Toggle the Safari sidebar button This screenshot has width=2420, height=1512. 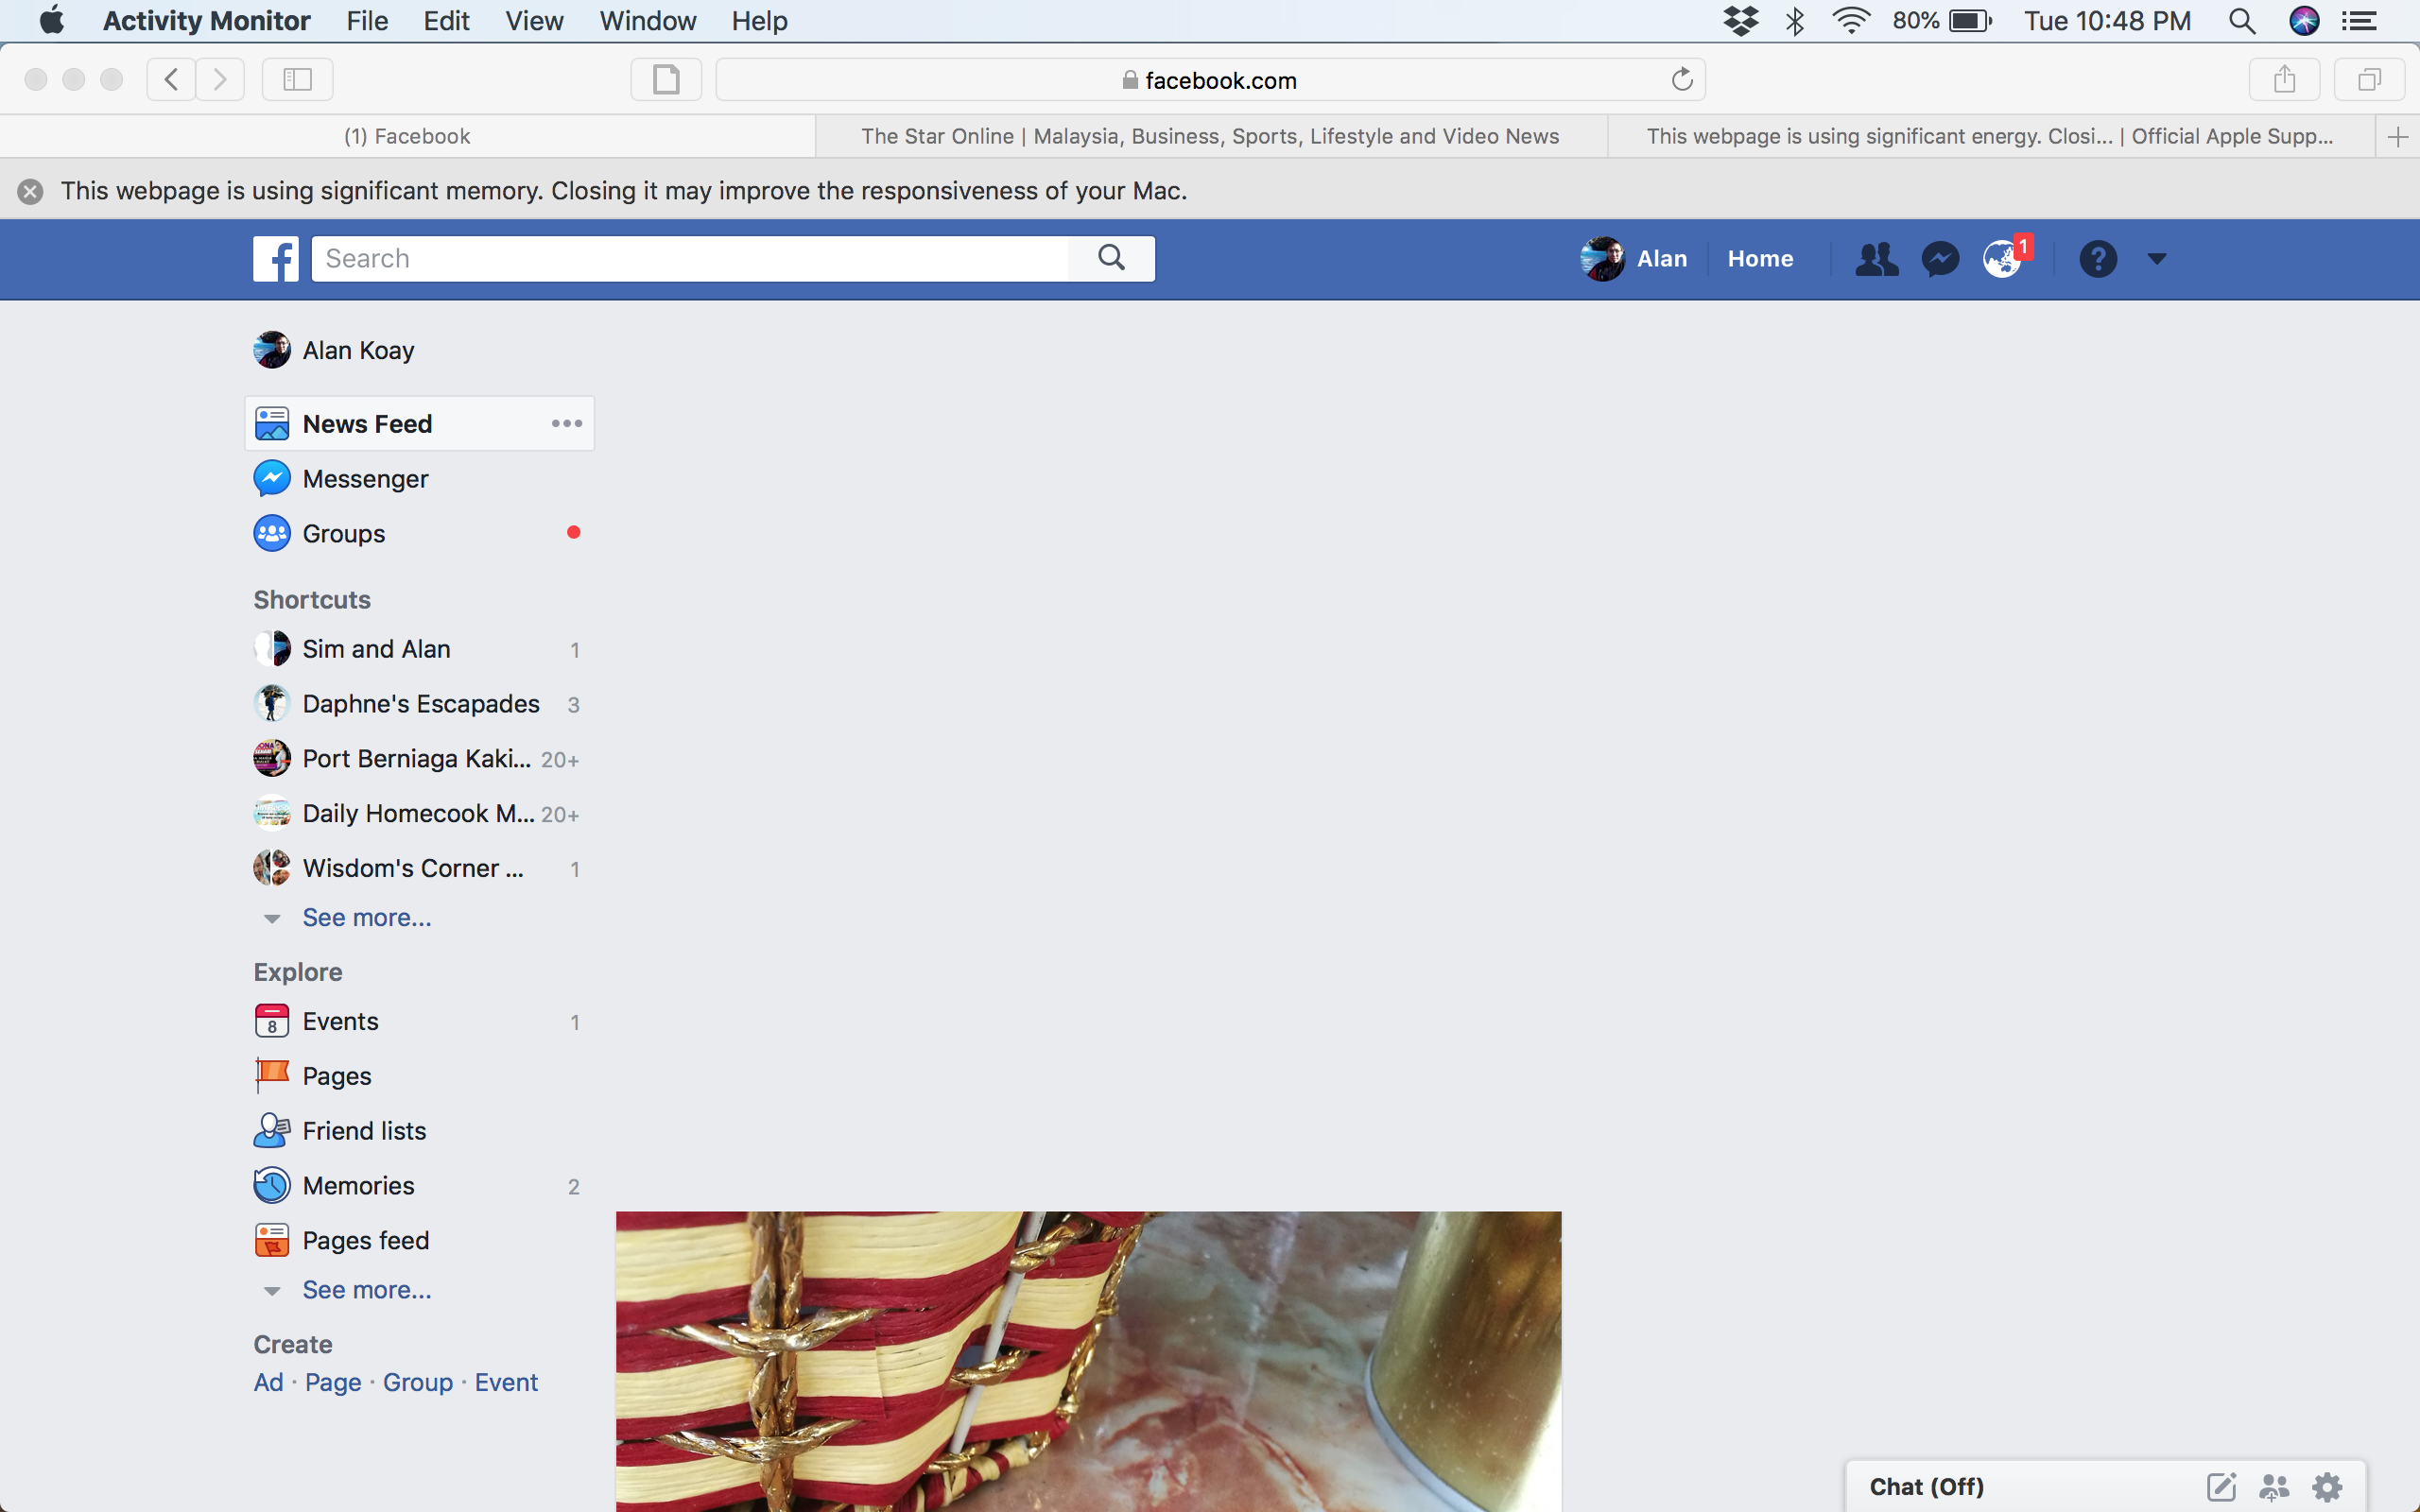click(297, 79)
